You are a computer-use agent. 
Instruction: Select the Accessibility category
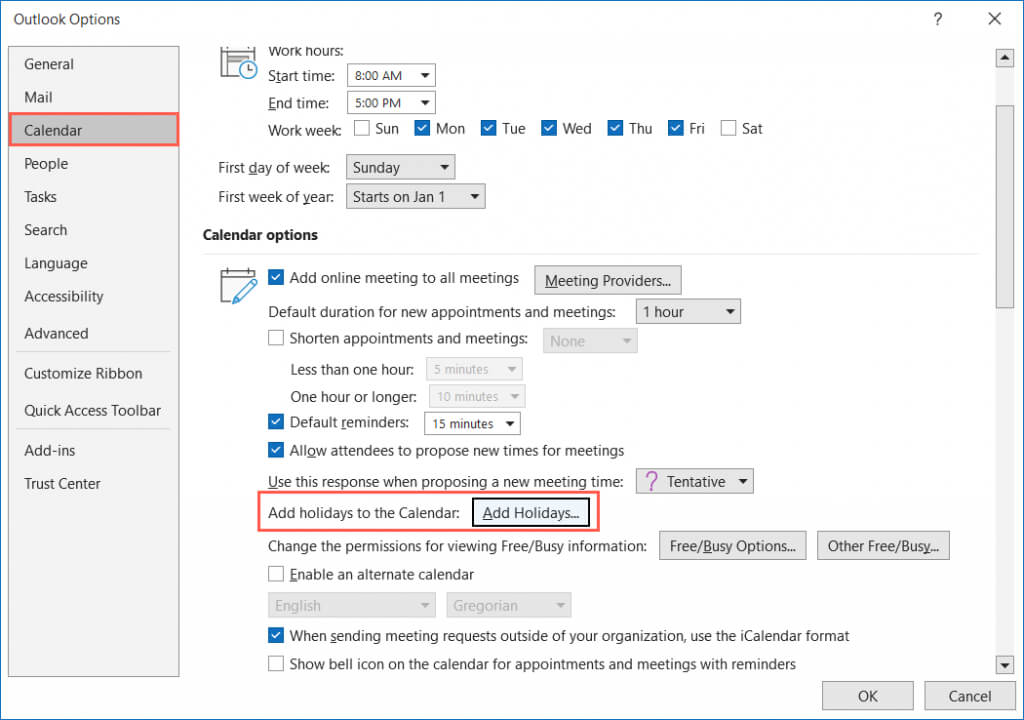click(93, 297)
